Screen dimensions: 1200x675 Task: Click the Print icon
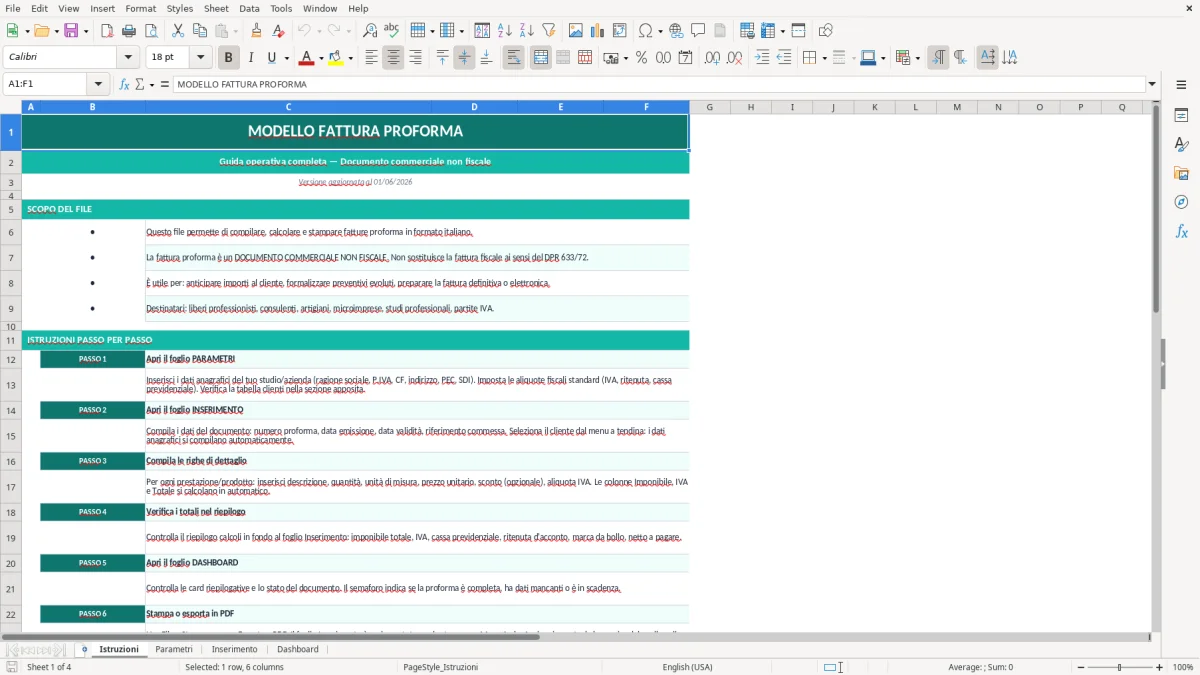coord(129,31)
